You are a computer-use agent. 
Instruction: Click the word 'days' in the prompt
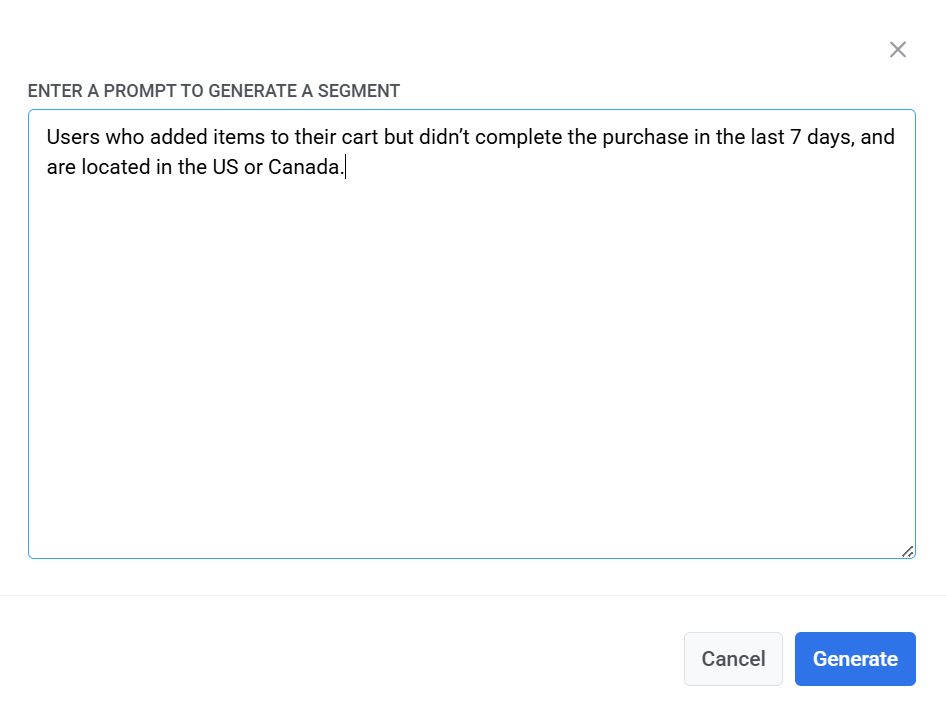coord(830,138)
